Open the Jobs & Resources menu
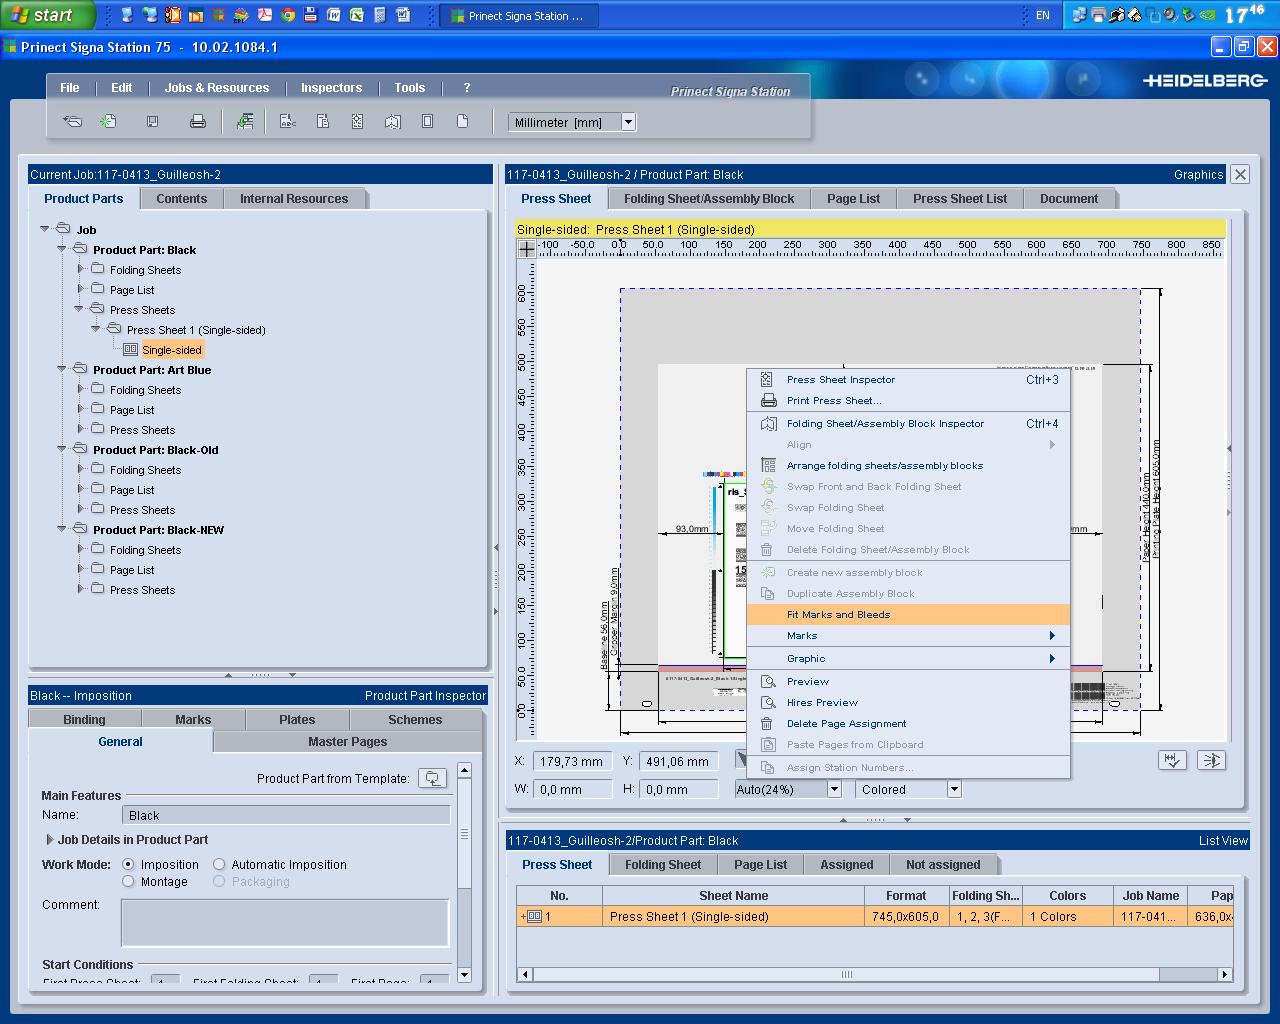This screenshot has height=1024, width=1280. pos(217,88)
